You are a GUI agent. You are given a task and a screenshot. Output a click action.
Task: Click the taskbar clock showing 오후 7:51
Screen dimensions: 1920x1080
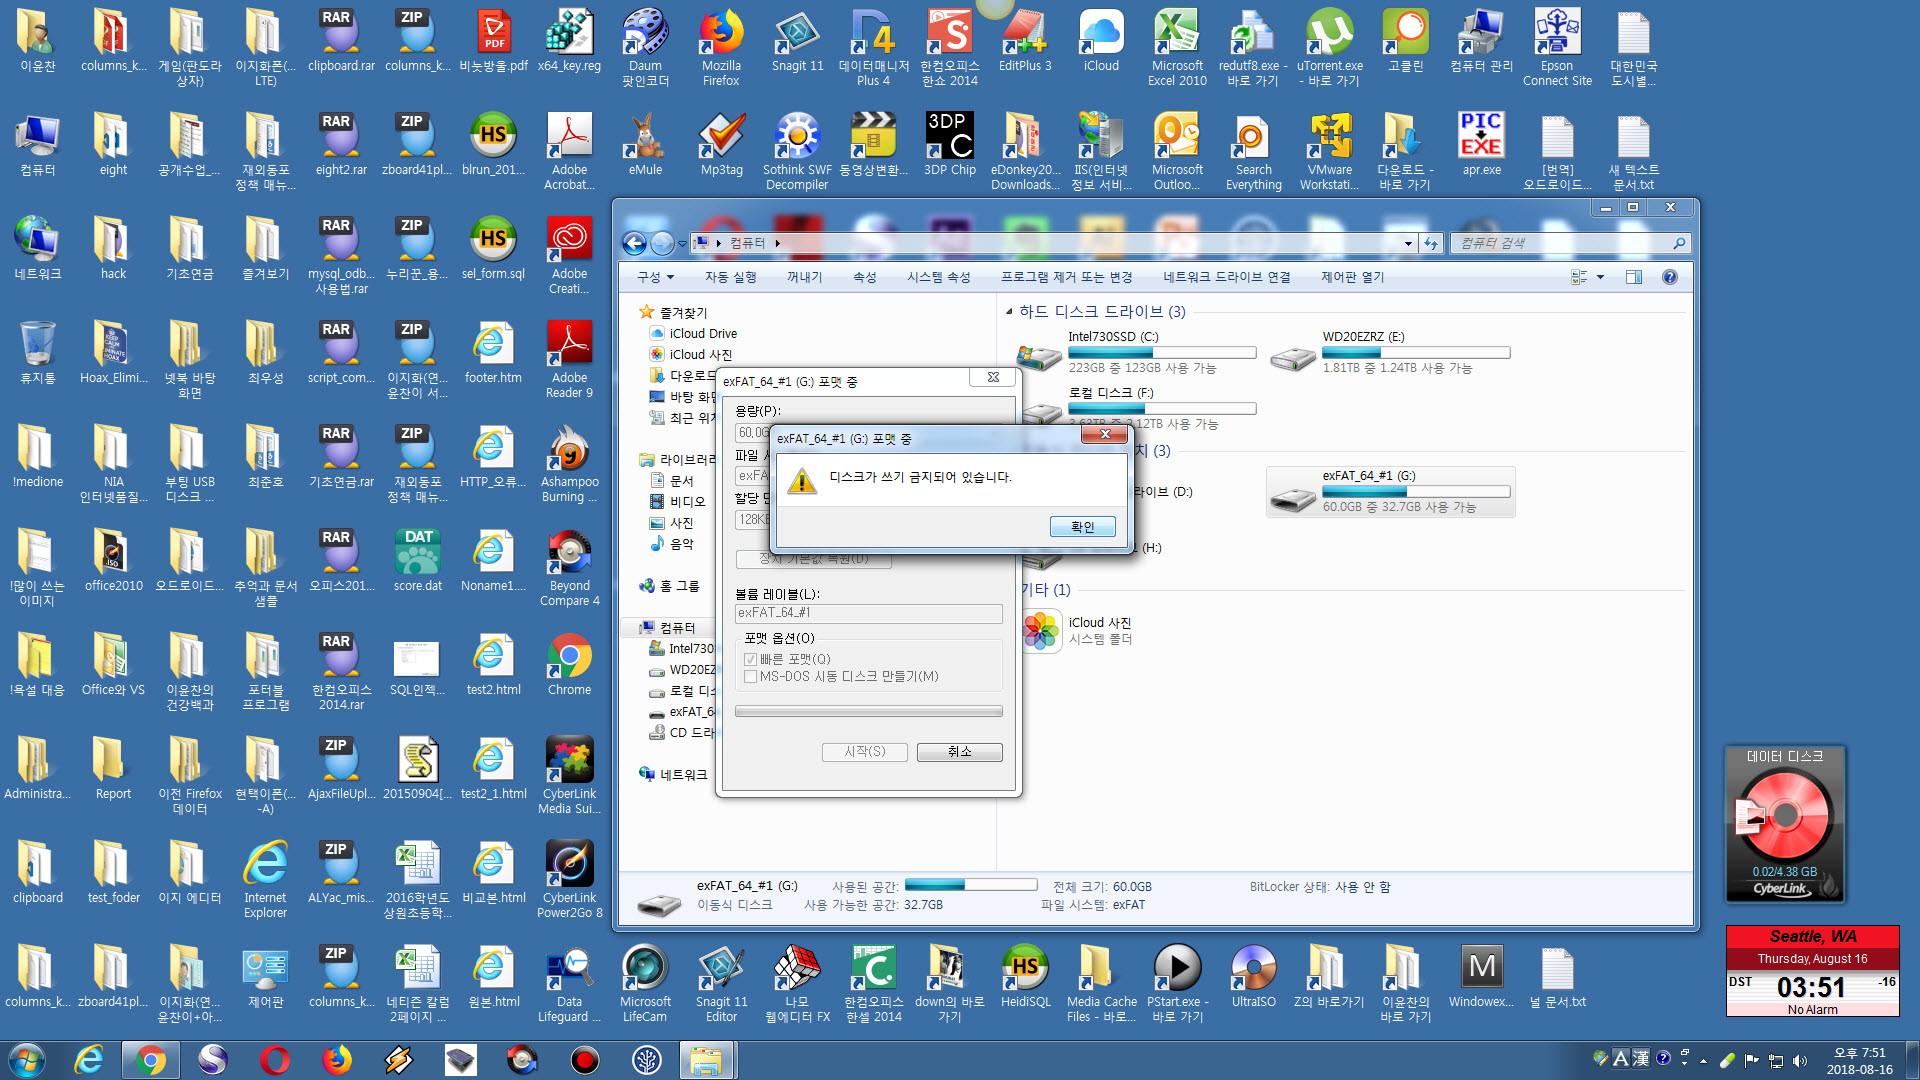click(x=1859, y=1060)
